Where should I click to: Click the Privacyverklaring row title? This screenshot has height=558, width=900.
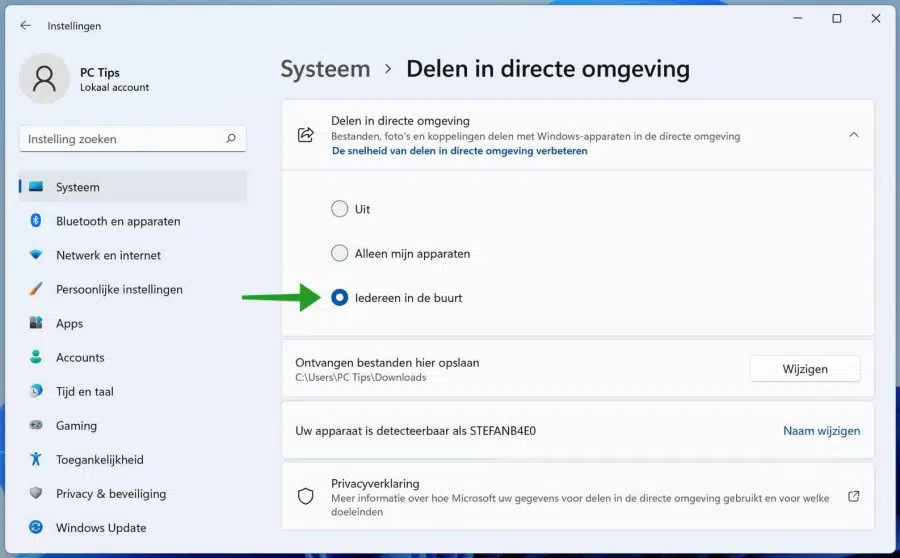click(375, 483)
